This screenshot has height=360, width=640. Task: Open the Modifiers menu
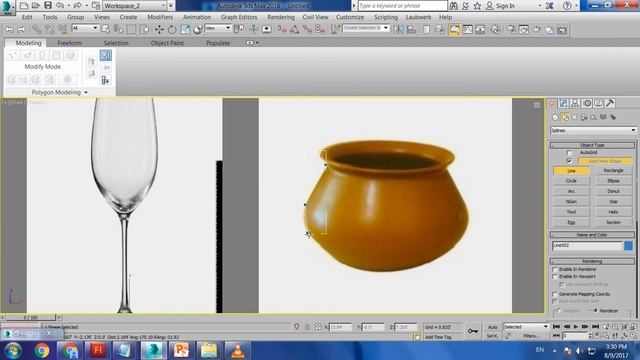160,17
